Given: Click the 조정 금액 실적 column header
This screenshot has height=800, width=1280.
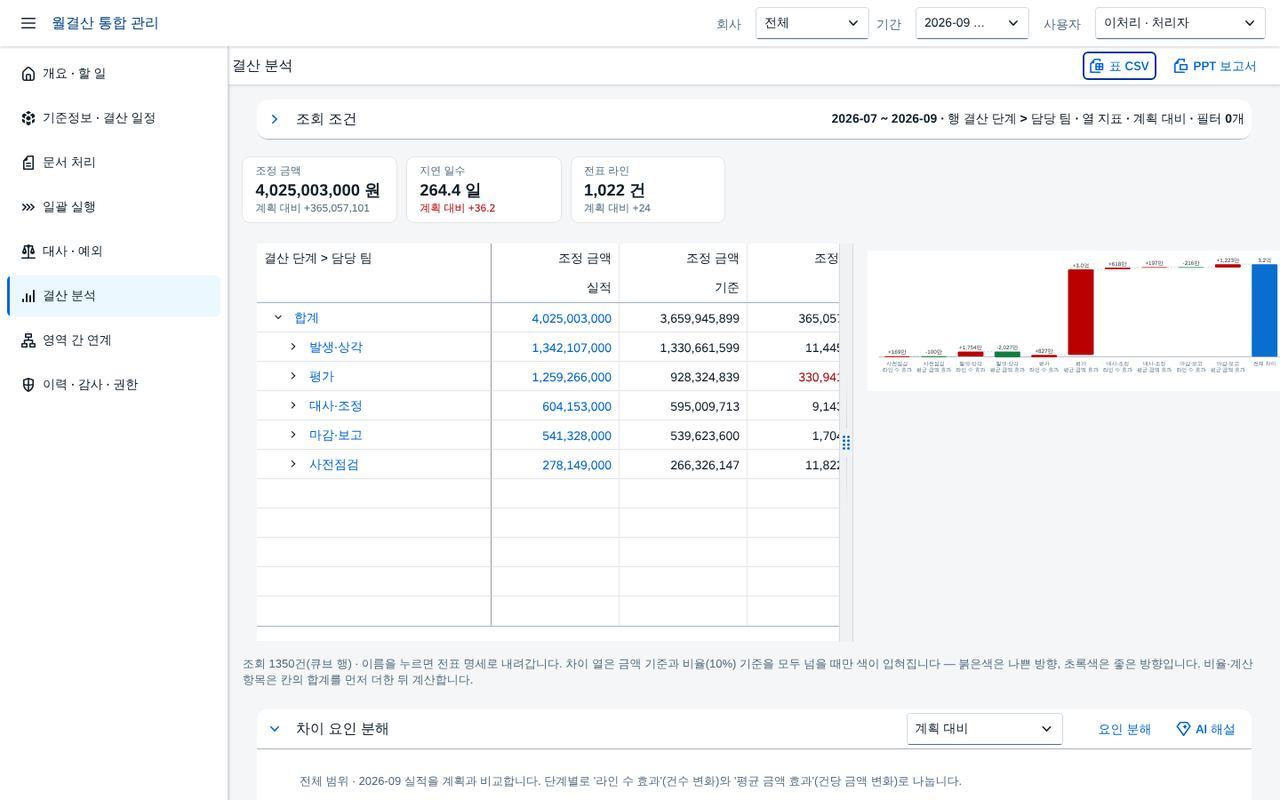Looking at the screenshot, I should pos(555,273).
